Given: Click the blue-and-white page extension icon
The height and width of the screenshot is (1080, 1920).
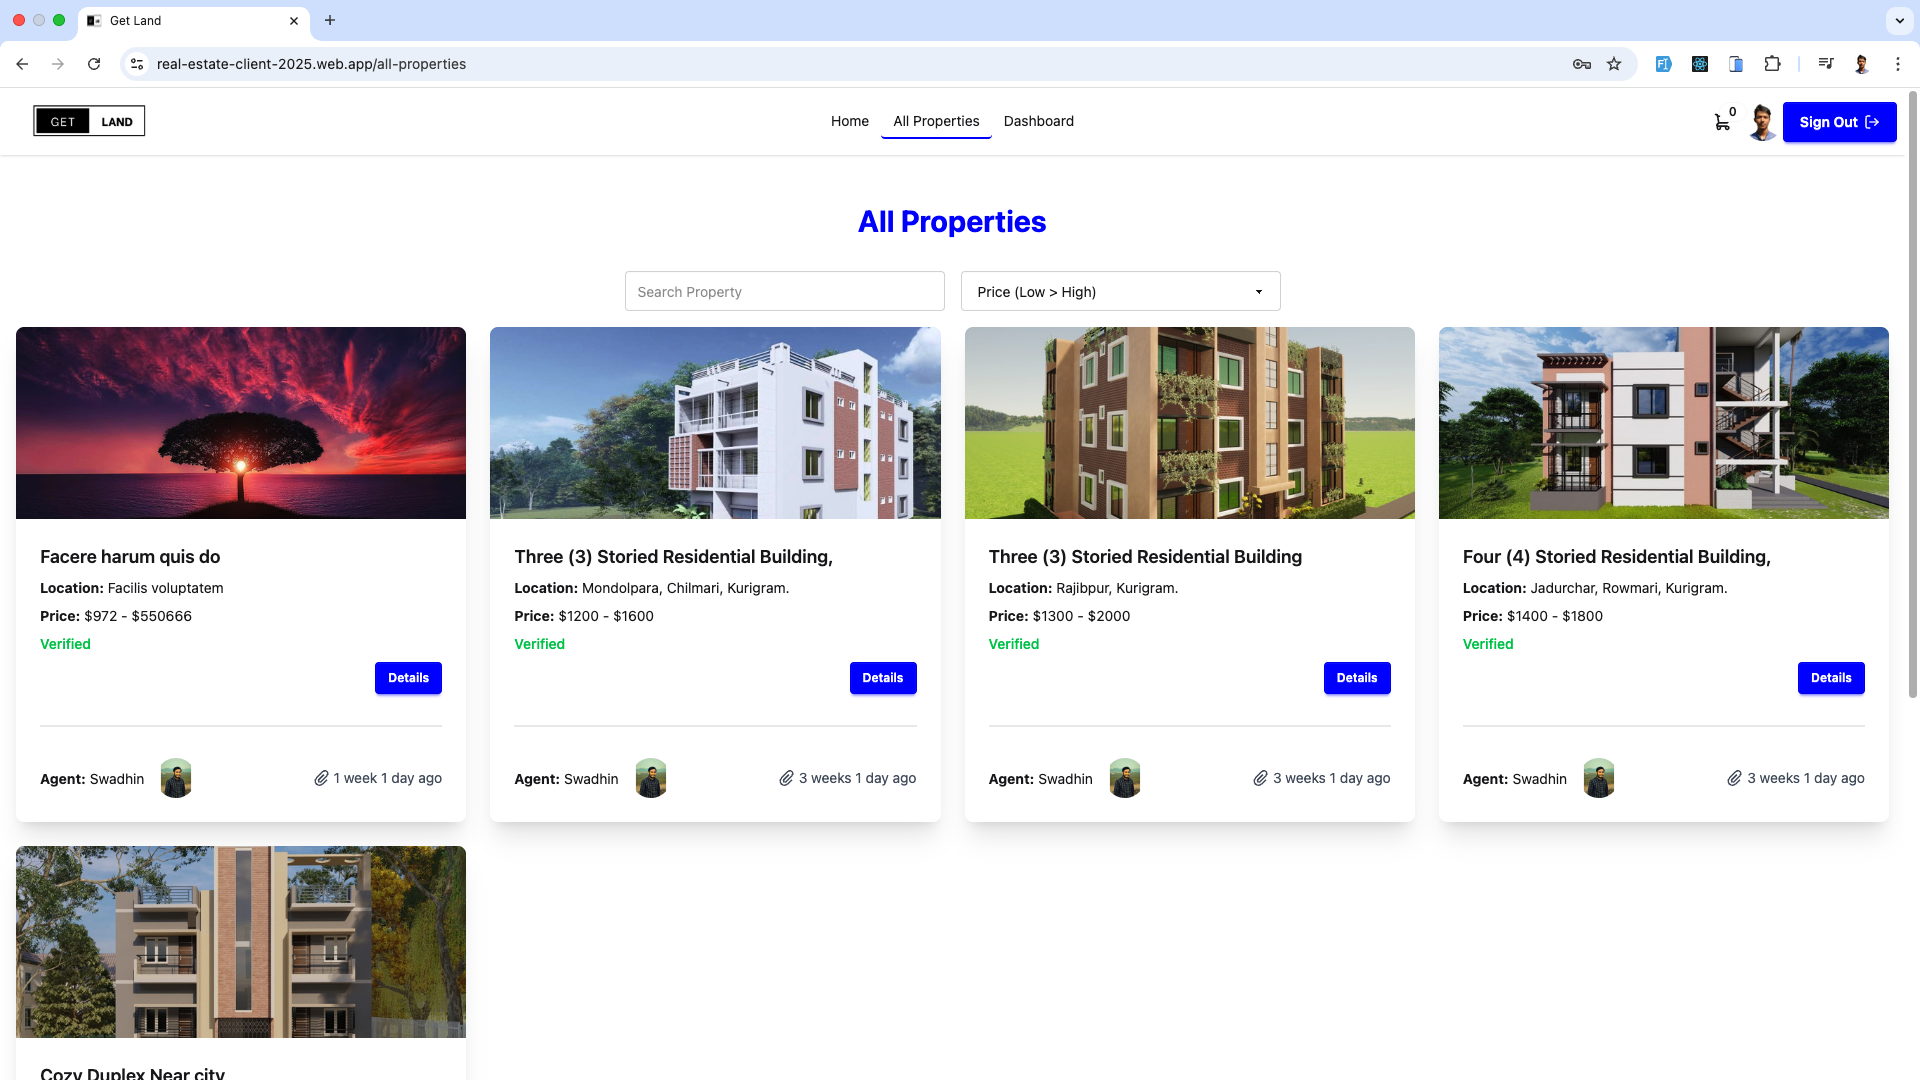Looking at the screenshot, I should 1736,64.
